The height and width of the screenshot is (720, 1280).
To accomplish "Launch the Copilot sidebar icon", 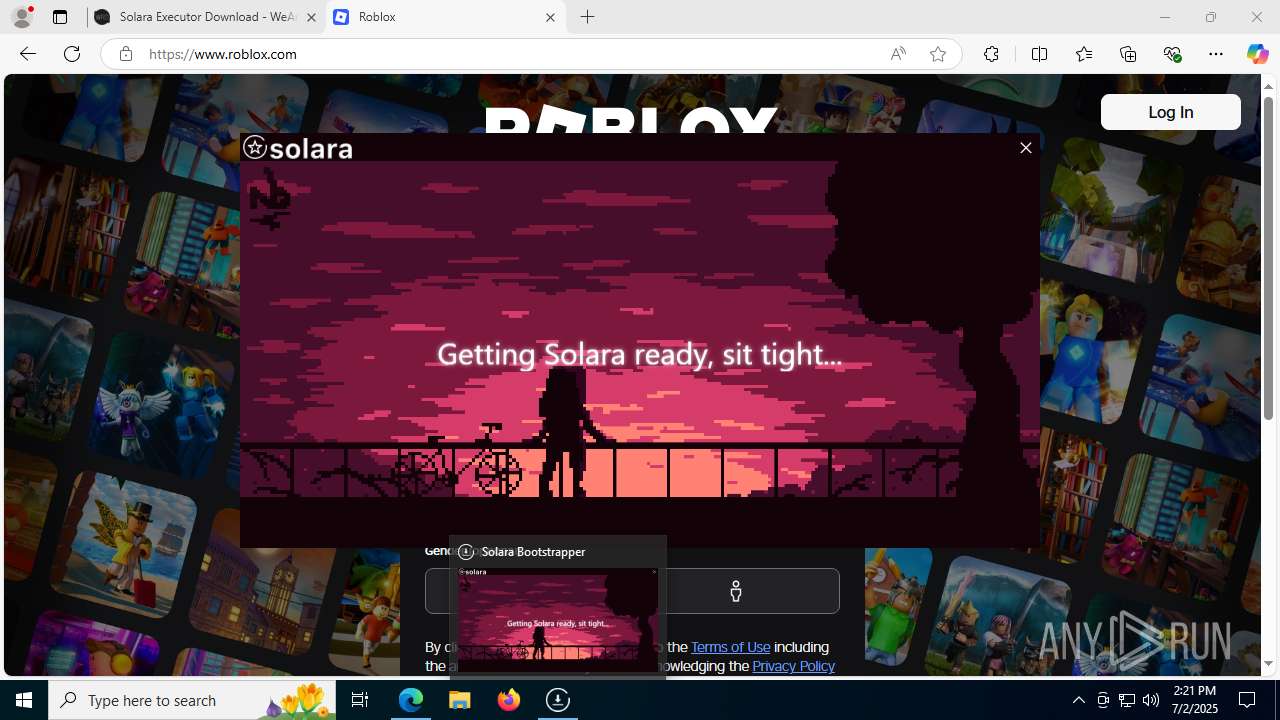I will 1257,54.
